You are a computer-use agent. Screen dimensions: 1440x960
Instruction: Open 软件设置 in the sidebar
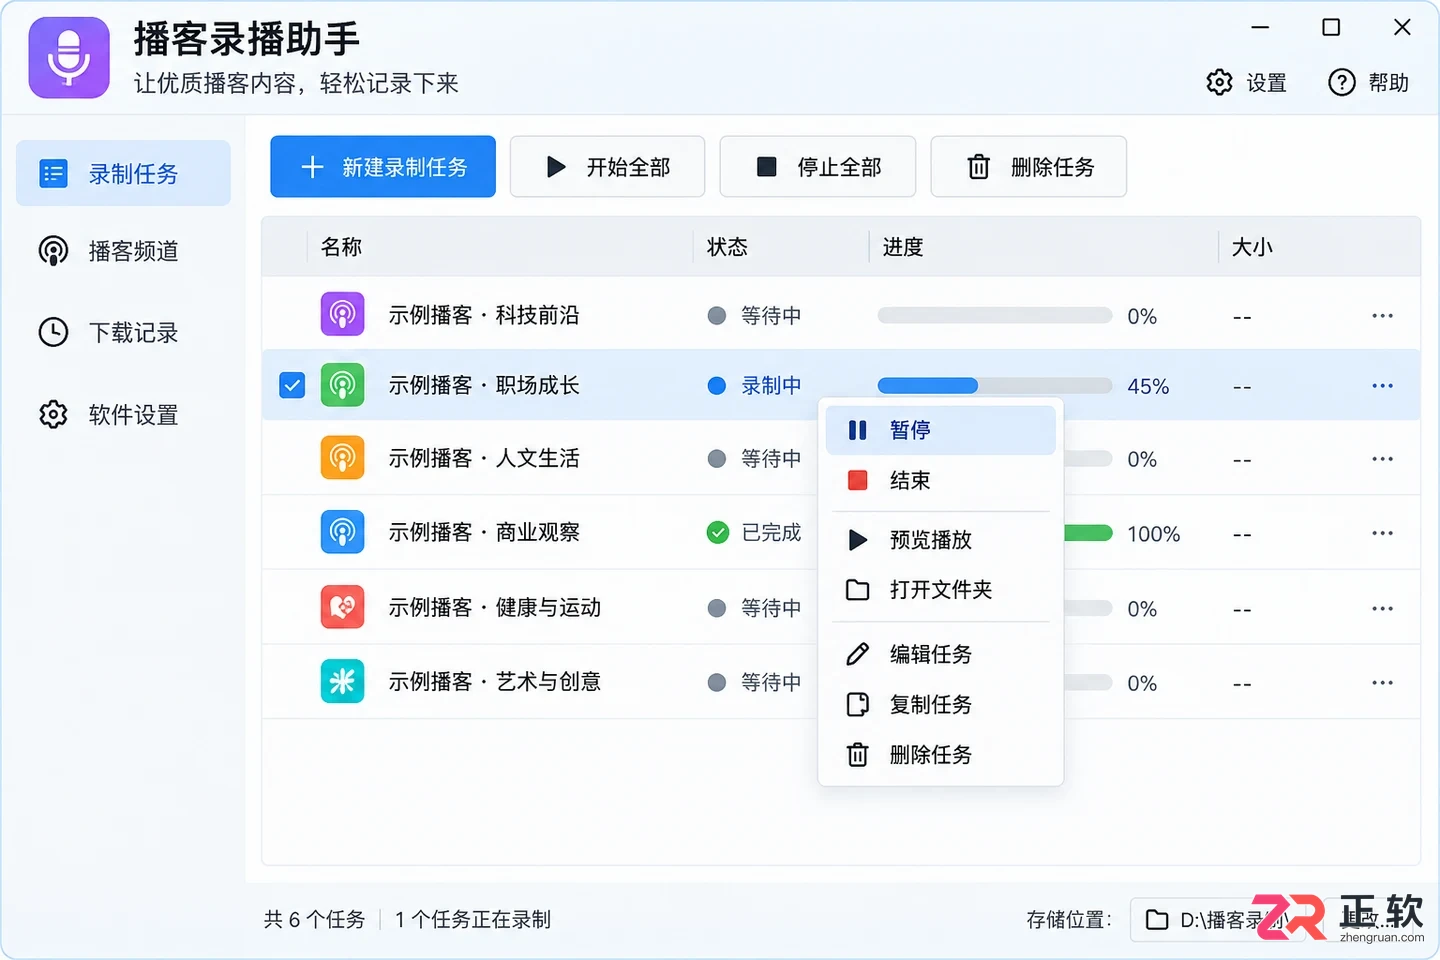123,414
